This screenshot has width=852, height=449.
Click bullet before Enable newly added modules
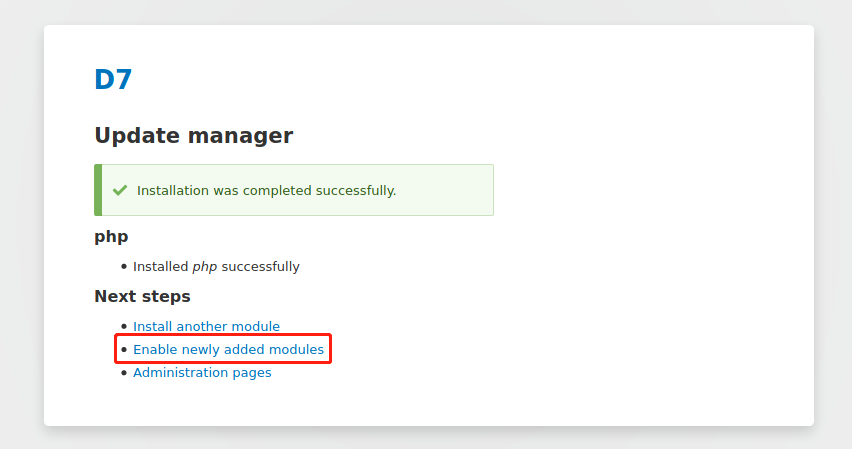[x=124, y=350]
